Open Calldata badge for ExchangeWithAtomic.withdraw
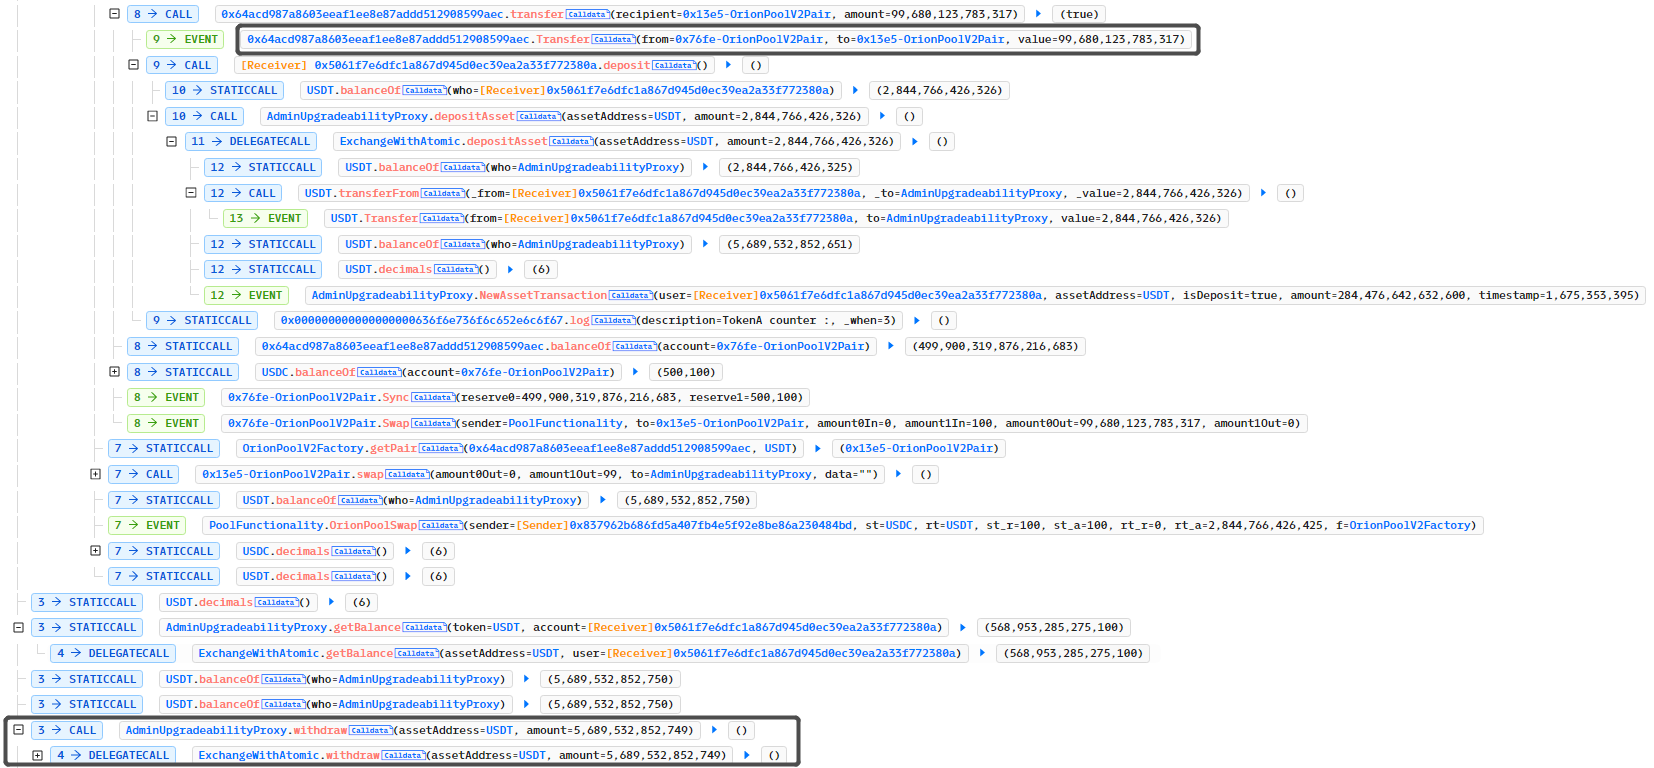This screenshot has width=1654, height=768. click(402, 756)
